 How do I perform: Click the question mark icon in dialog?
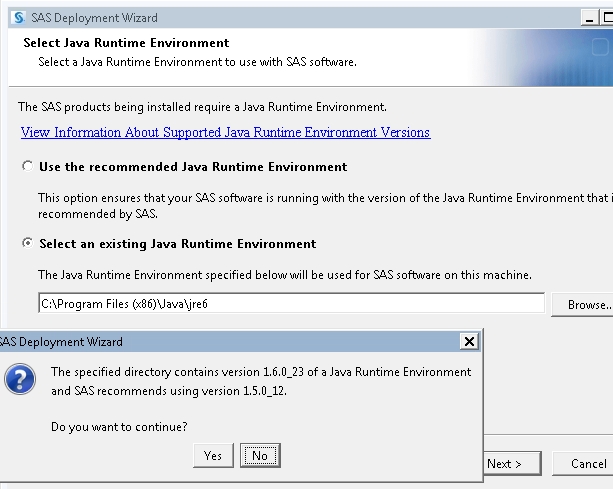tap(20, 379)
